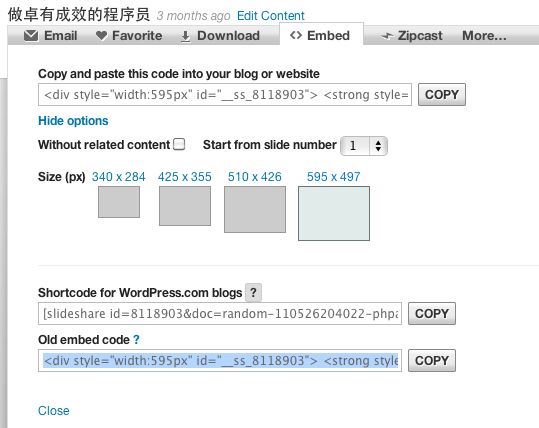539x428 pixels.
Task: Click the Favorite heart icon
Action: click(101, 35)
